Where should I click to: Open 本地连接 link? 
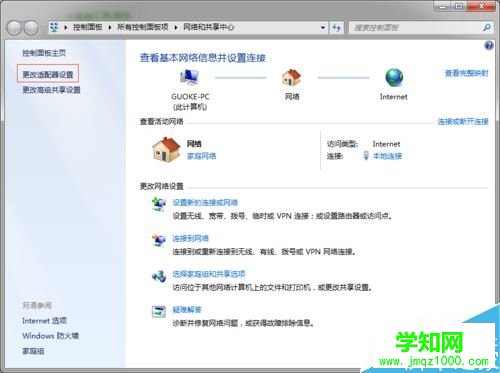click(x=387, y=156)
